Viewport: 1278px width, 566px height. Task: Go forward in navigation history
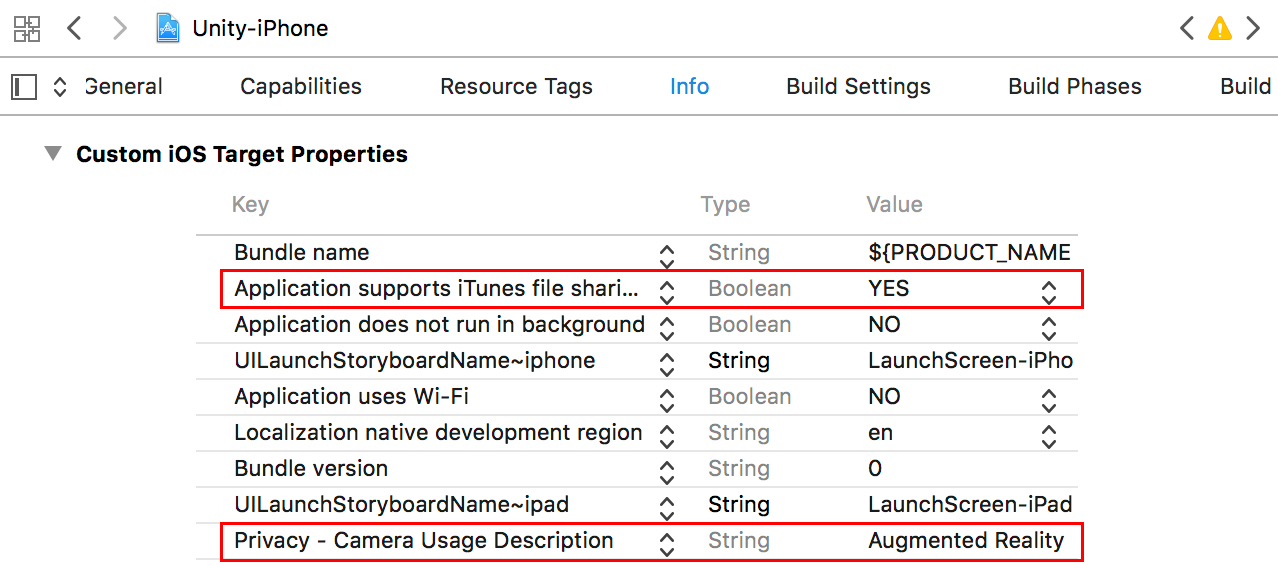click(120, 28)
